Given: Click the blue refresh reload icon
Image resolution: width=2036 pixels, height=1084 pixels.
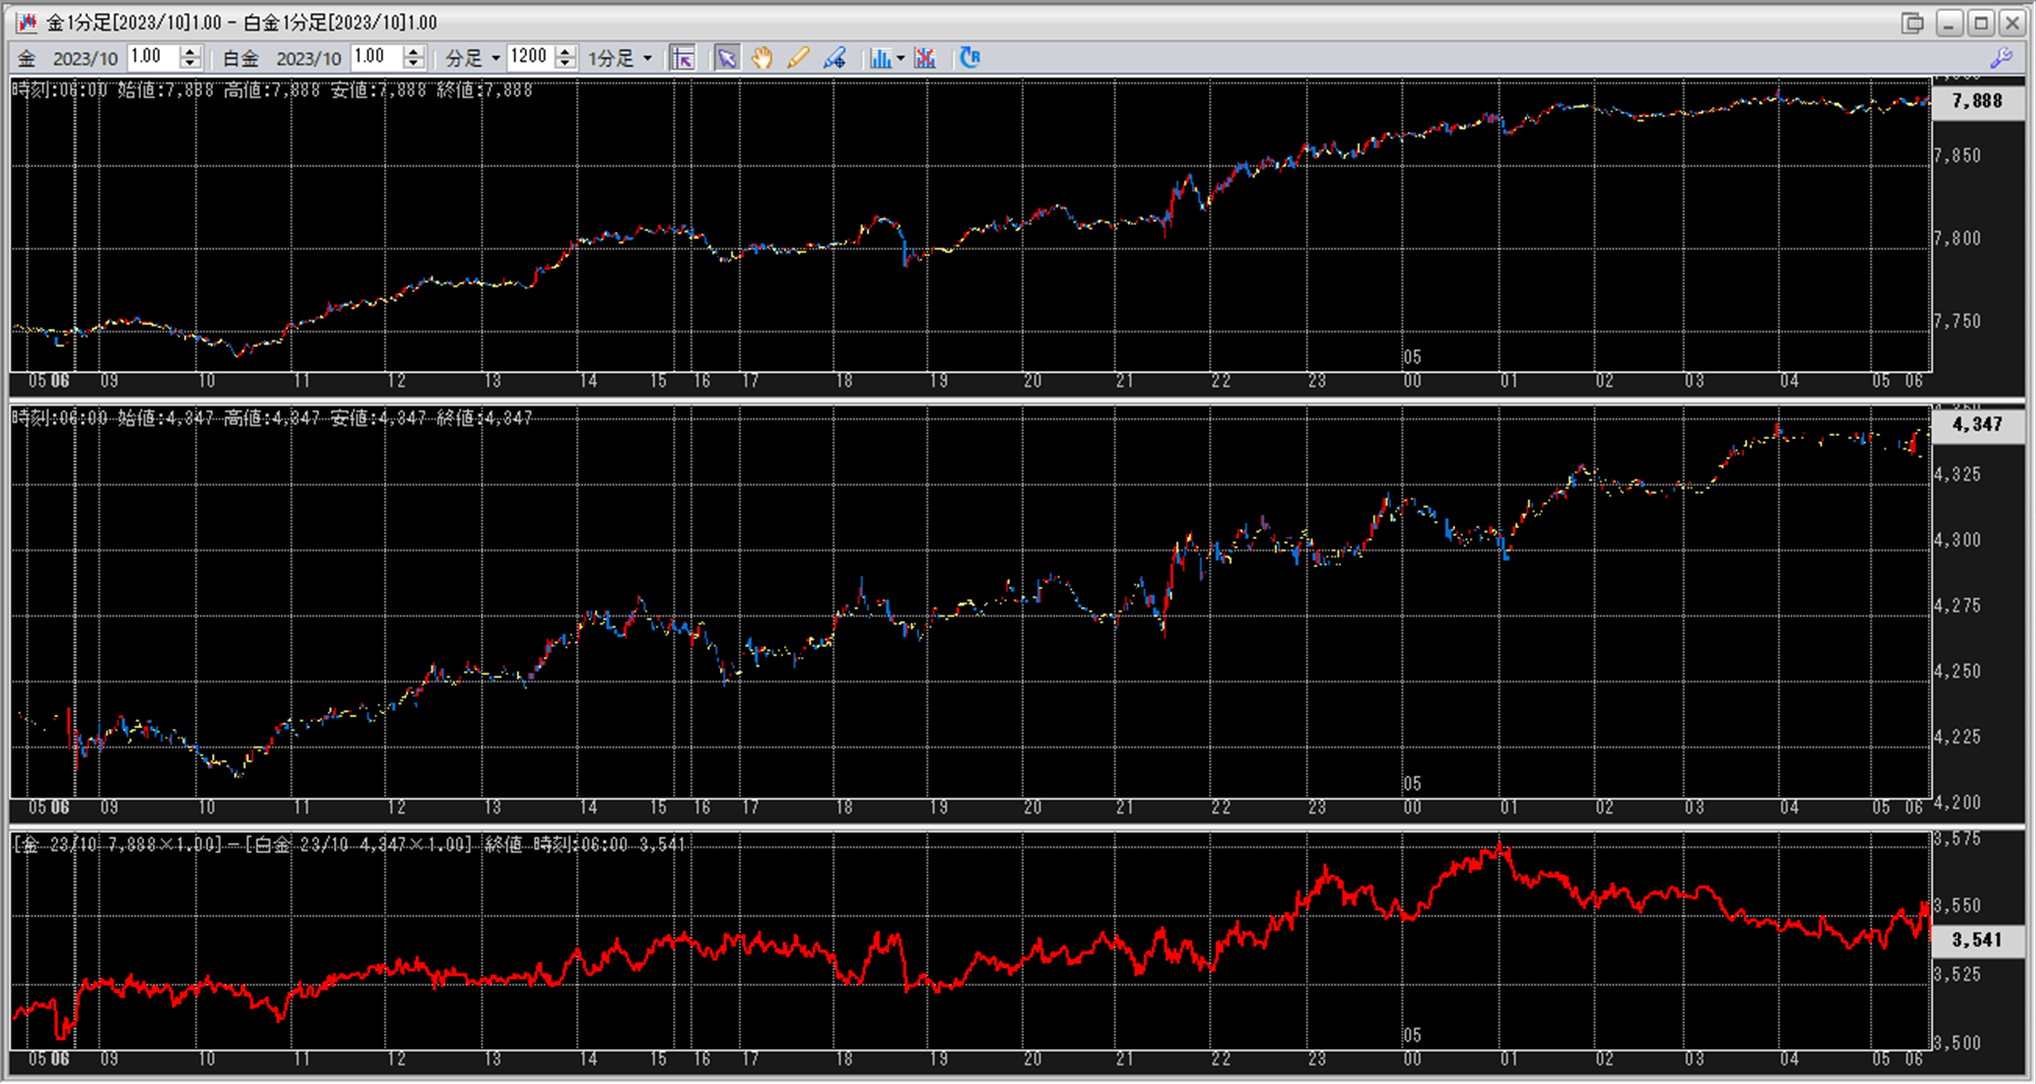Looking at the screenshot, I should click(x=969, y=58).
